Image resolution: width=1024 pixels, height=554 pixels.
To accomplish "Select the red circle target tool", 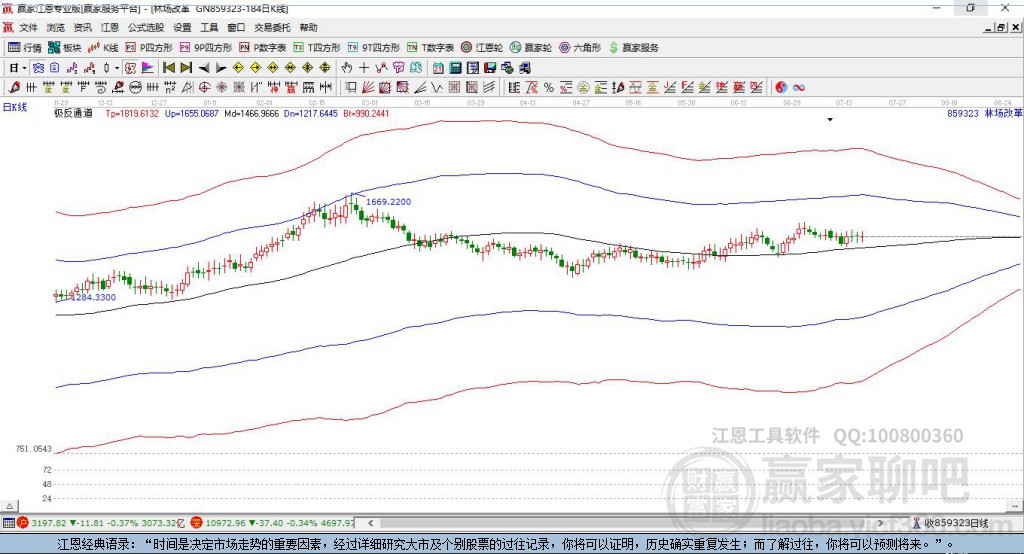I will 204,87.
